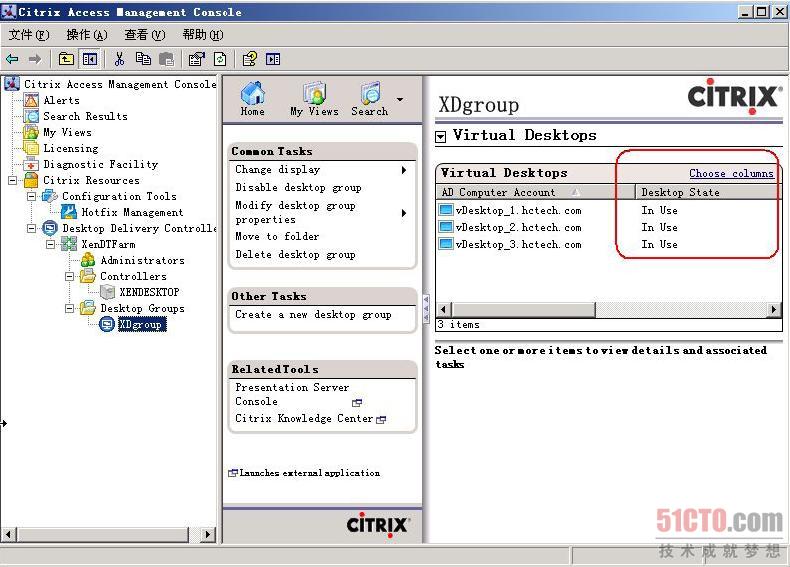Collapse the Controllers tree node
The height and width of the screenshot is (567, 790).
point(70,277)
